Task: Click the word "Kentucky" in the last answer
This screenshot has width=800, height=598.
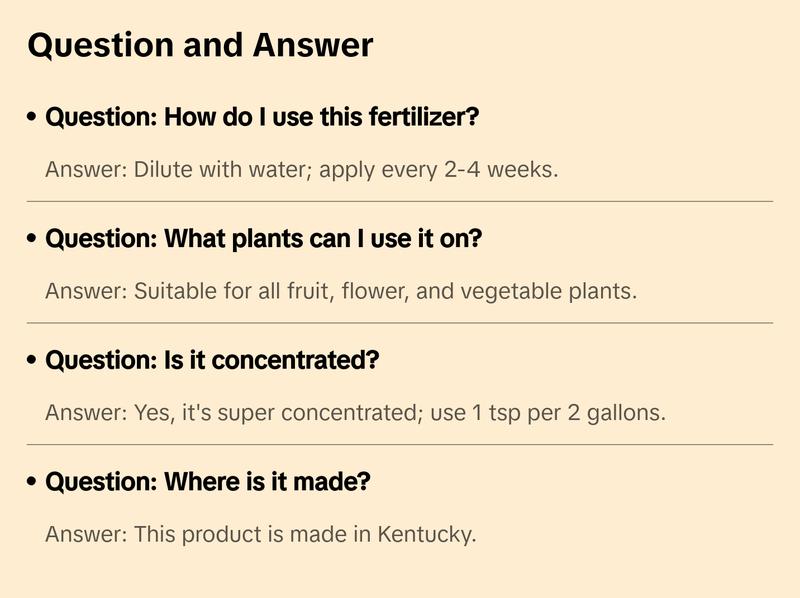Action: [425, 535]
